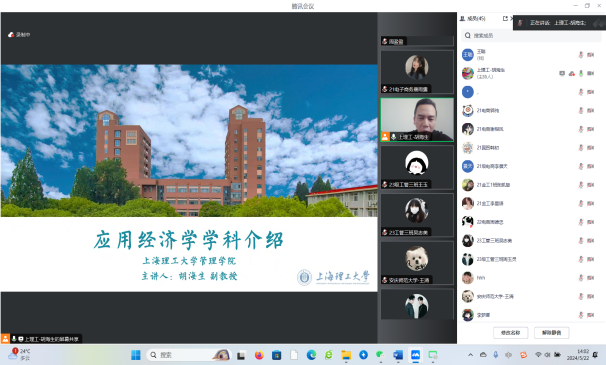Click the rename button below the member list
Image resolution: width=606 pixels, height=365 pixels.
pos(511,333)
